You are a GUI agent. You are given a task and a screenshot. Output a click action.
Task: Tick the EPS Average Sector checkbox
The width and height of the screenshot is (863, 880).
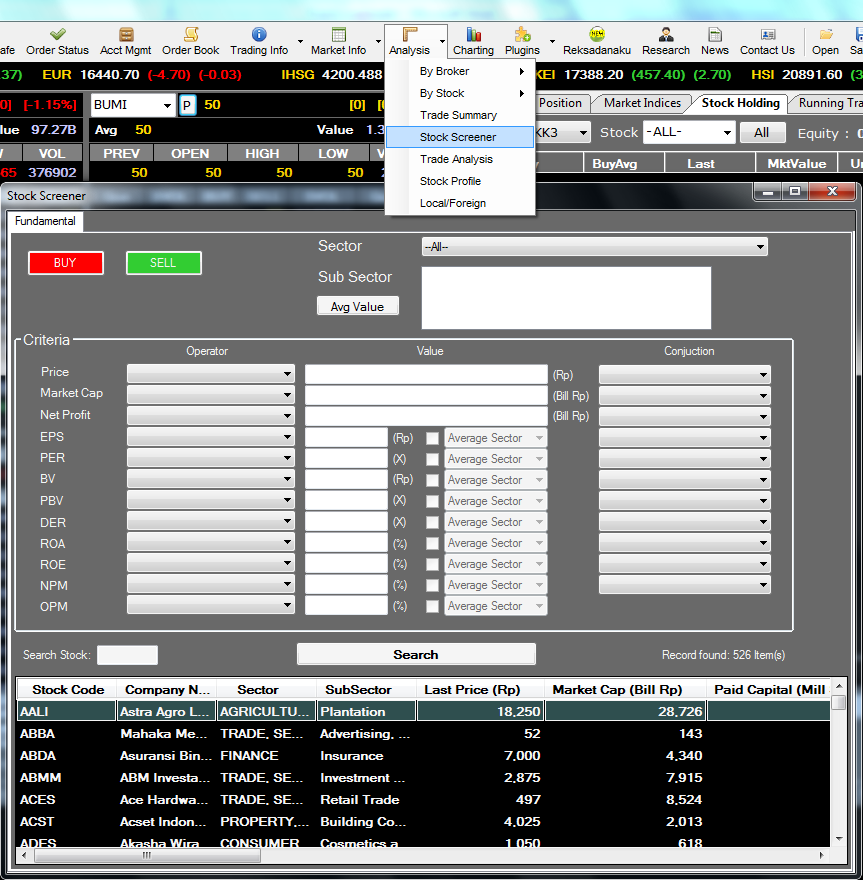pos(432,438)
